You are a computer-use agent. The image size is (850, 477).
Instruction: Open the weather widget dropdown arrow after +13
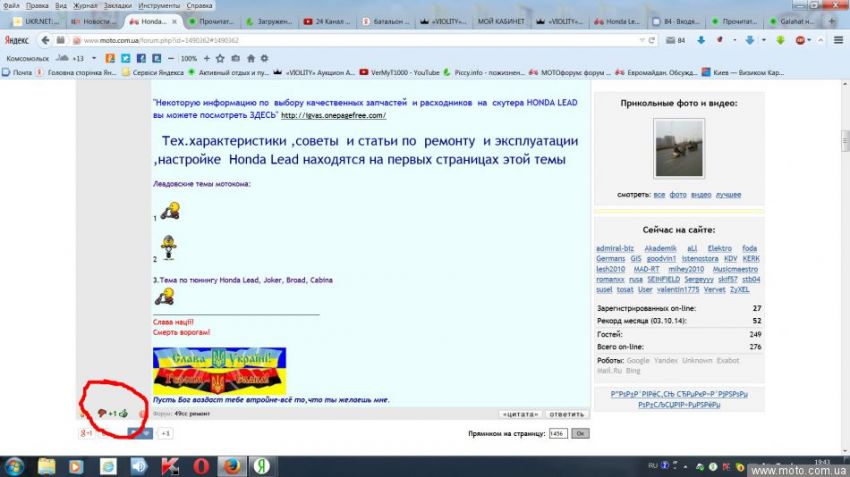point(94,58)
